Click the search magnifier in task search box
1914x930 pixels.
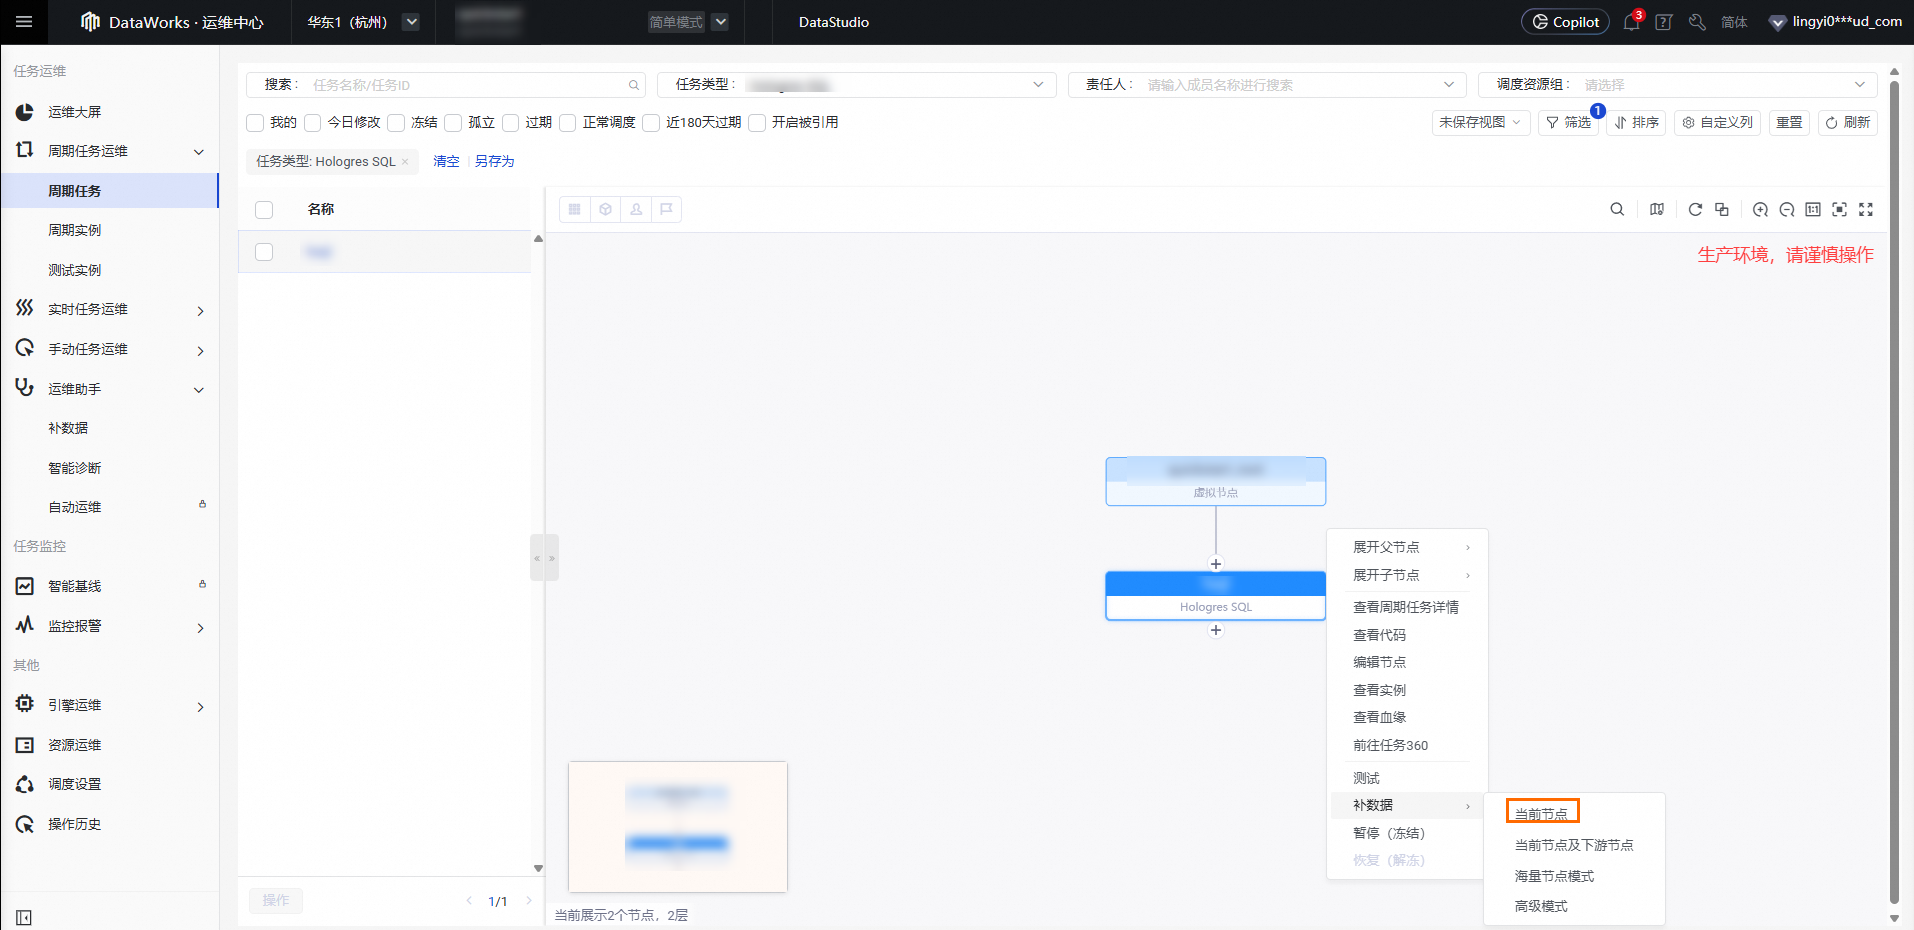(633, 85)
